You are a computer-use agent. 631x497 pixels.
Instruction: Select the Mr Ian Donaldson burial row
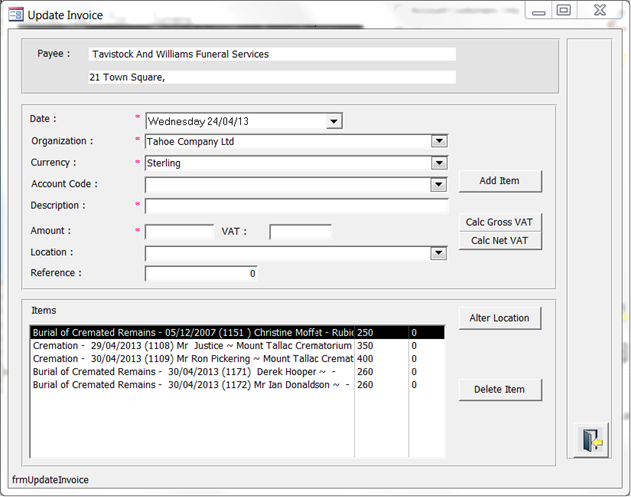(x=237, y=385)
